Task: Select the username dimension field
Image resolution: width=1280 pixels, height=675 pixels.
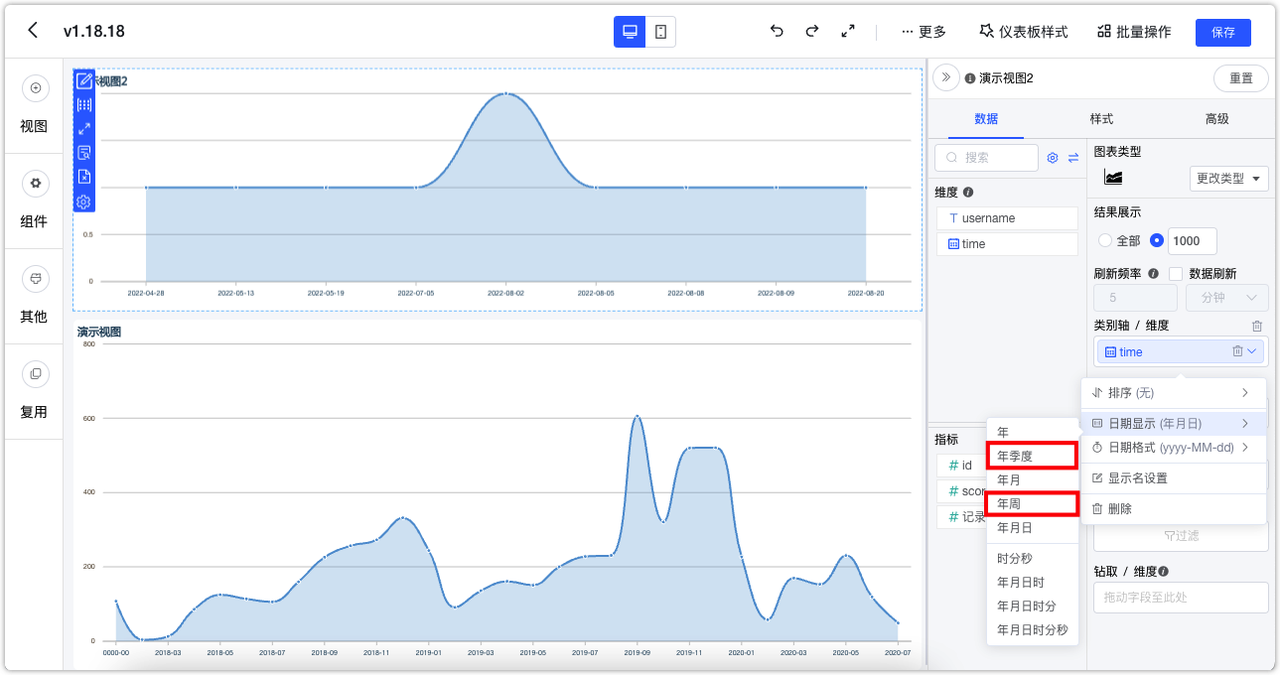Action: pos(1007,218)
